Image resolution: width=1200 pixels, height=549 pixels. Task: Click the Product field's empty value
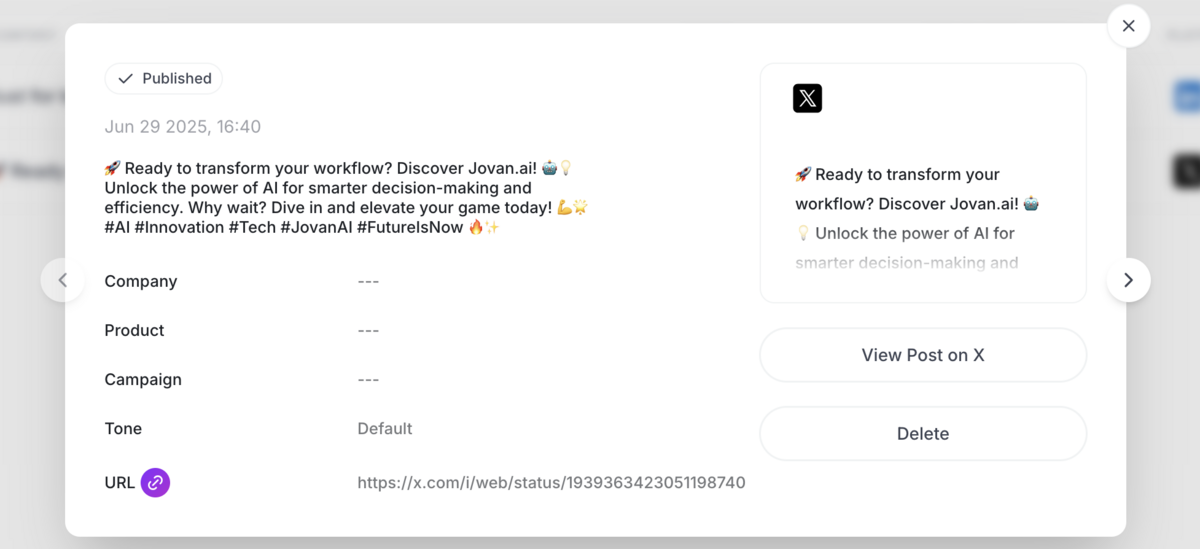pos(368,331)
